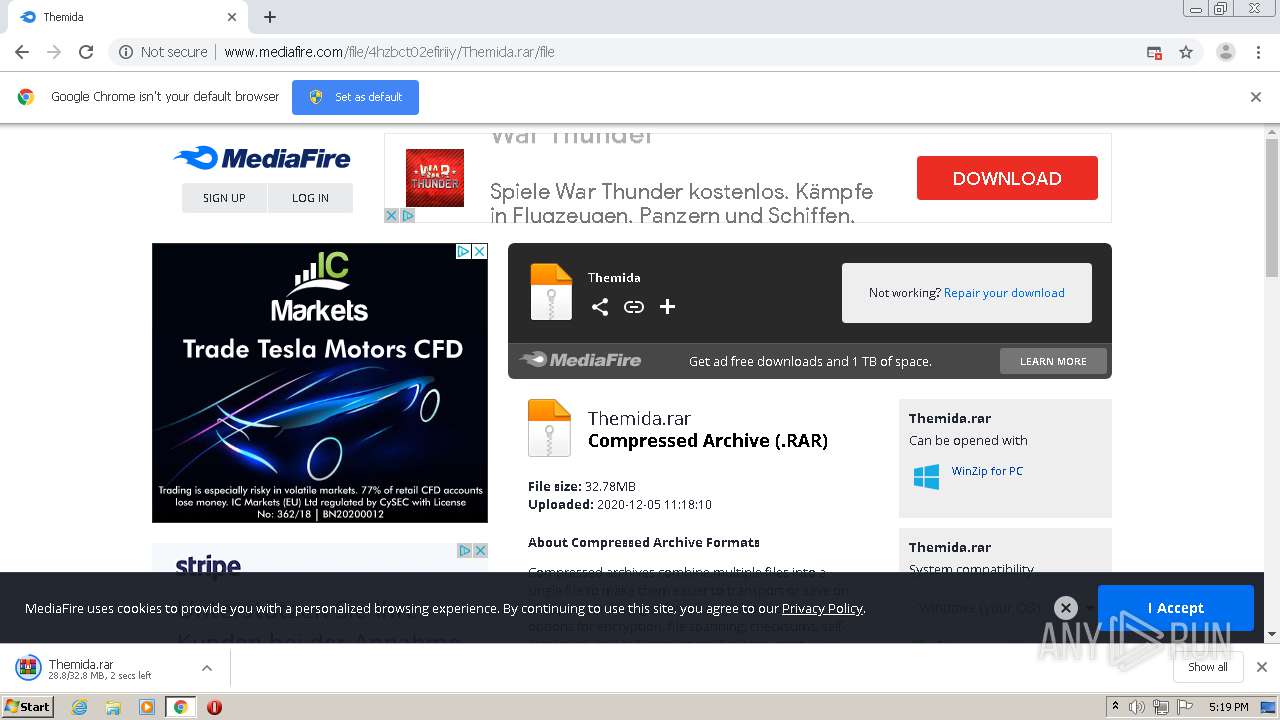Open the Chrome profile avatar
The width and height of the screenshot is (1280, 720).
pos(1225,52)
